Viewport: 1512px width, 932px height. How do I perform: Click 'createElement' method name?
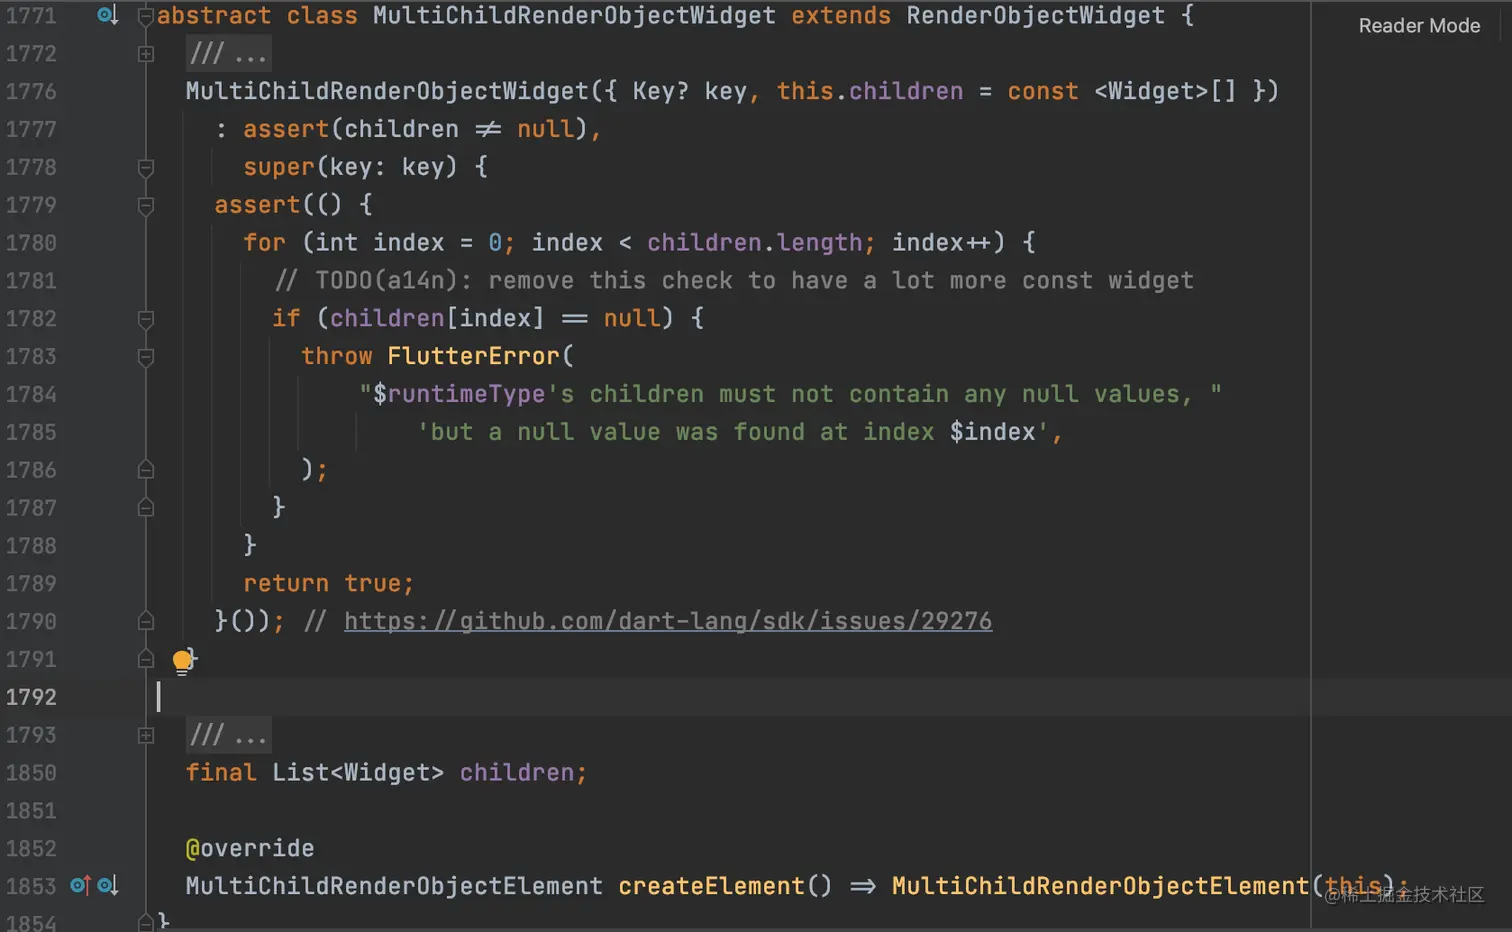[x=711, y=886]
